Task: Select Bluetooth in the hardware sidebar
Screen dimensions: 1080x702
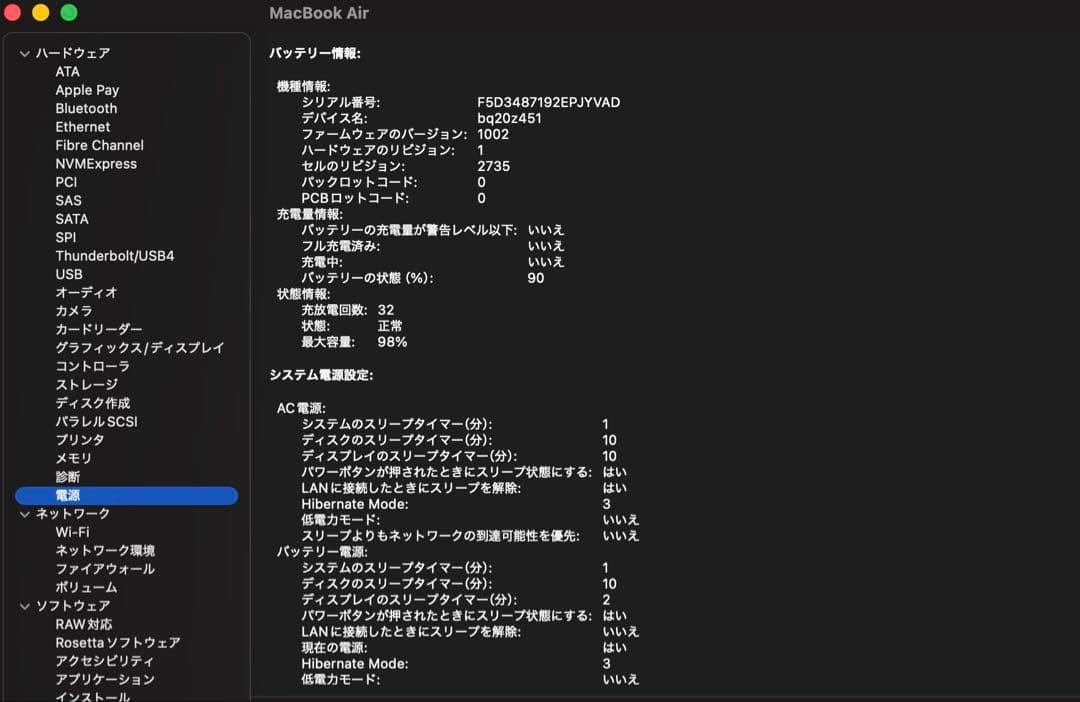Action: (85, 108)
